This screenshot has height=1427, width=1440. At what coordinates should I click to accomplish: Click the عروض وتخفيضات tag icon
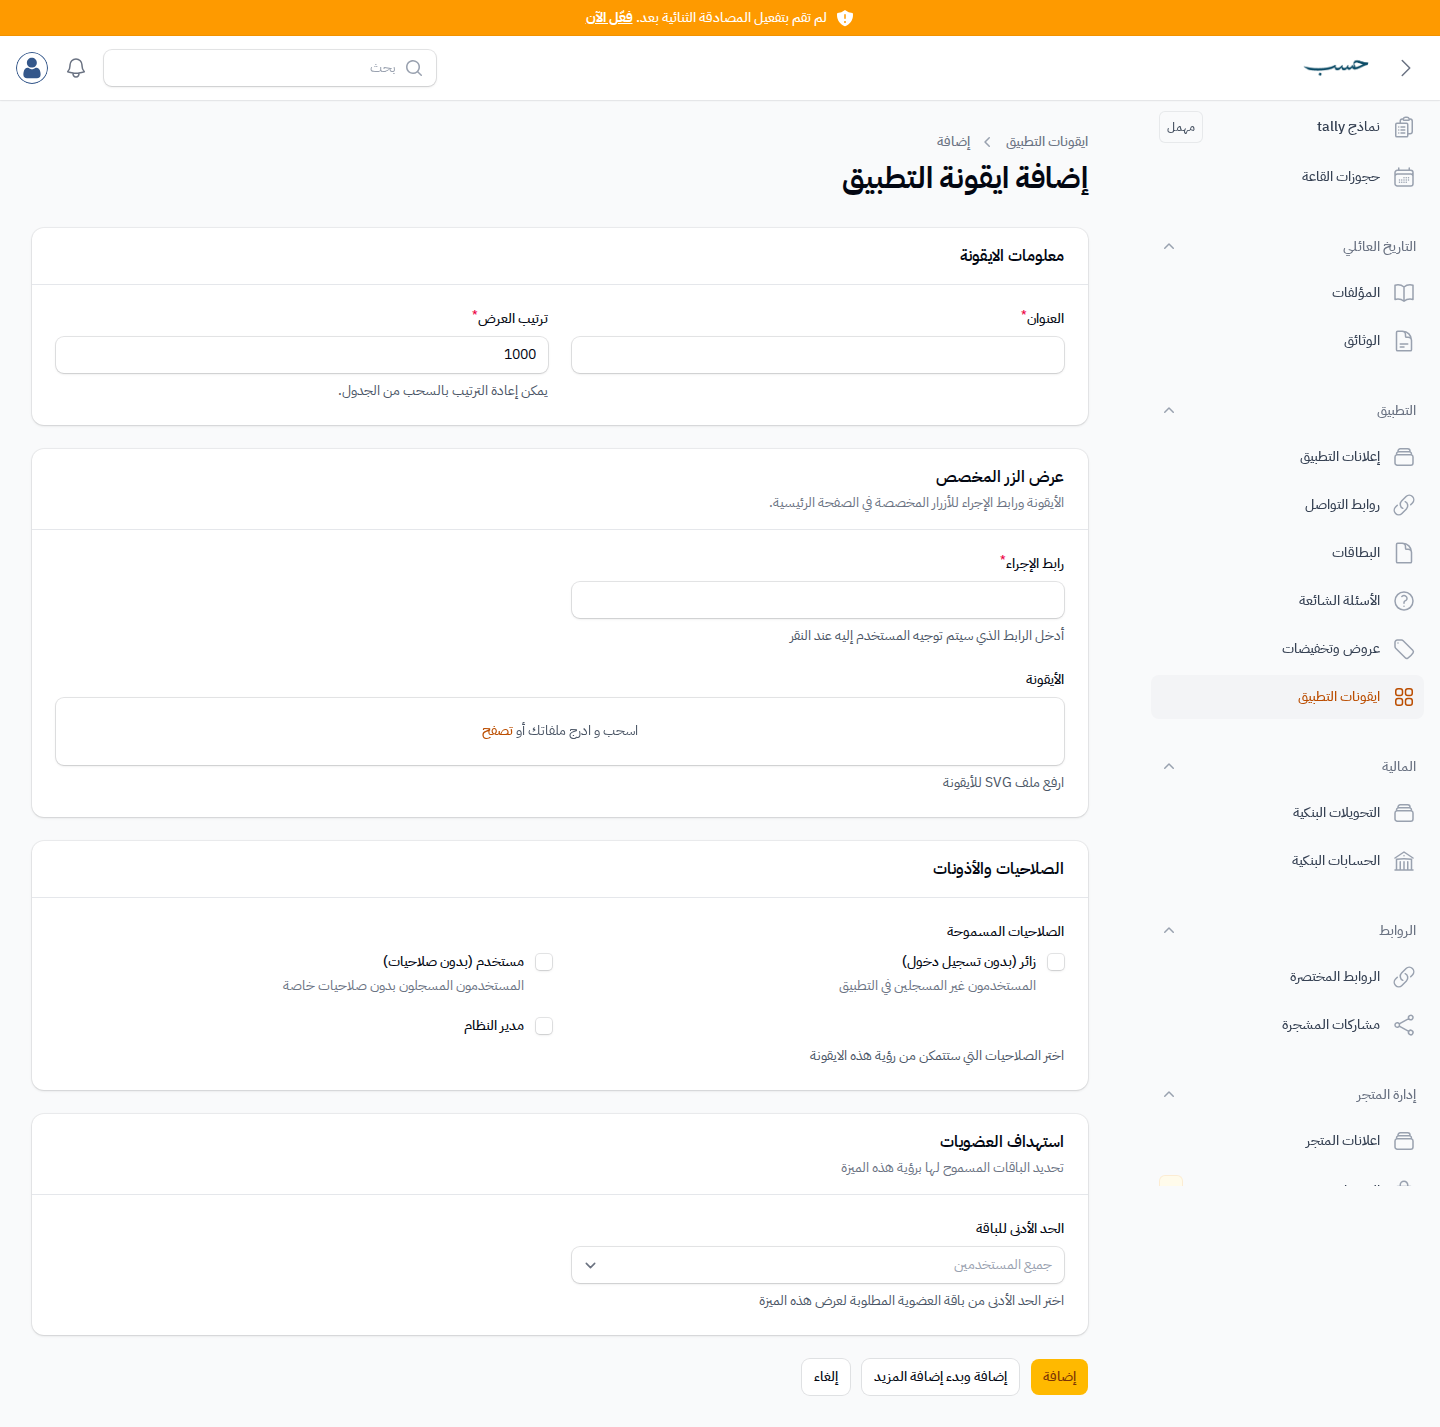[1404, 649]
